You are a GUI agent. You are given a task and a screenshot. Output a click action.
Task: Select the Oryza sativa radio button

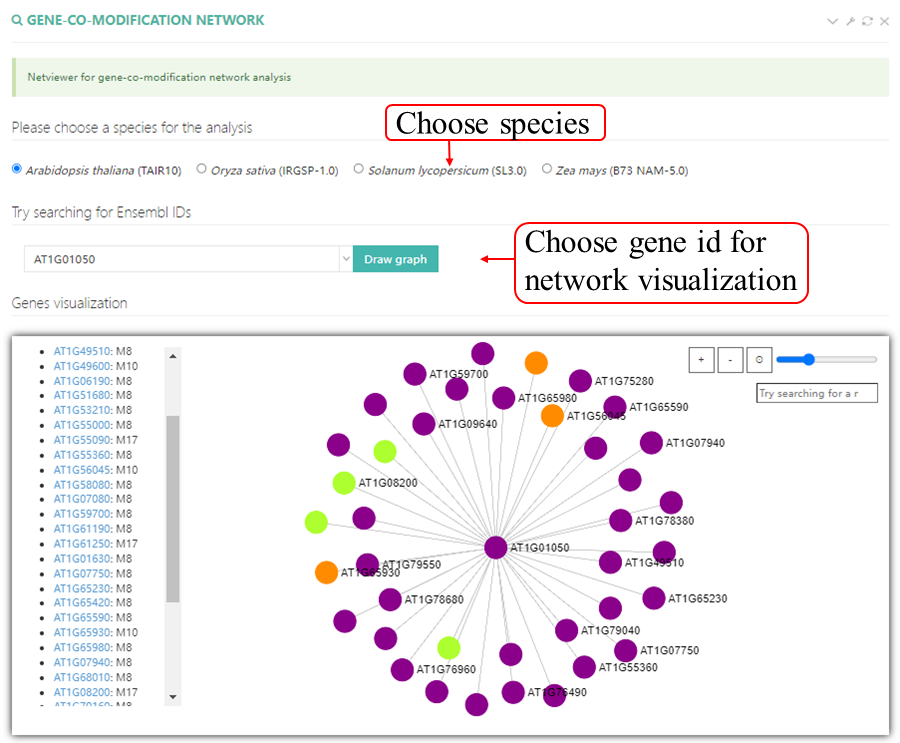click(202, 169)
